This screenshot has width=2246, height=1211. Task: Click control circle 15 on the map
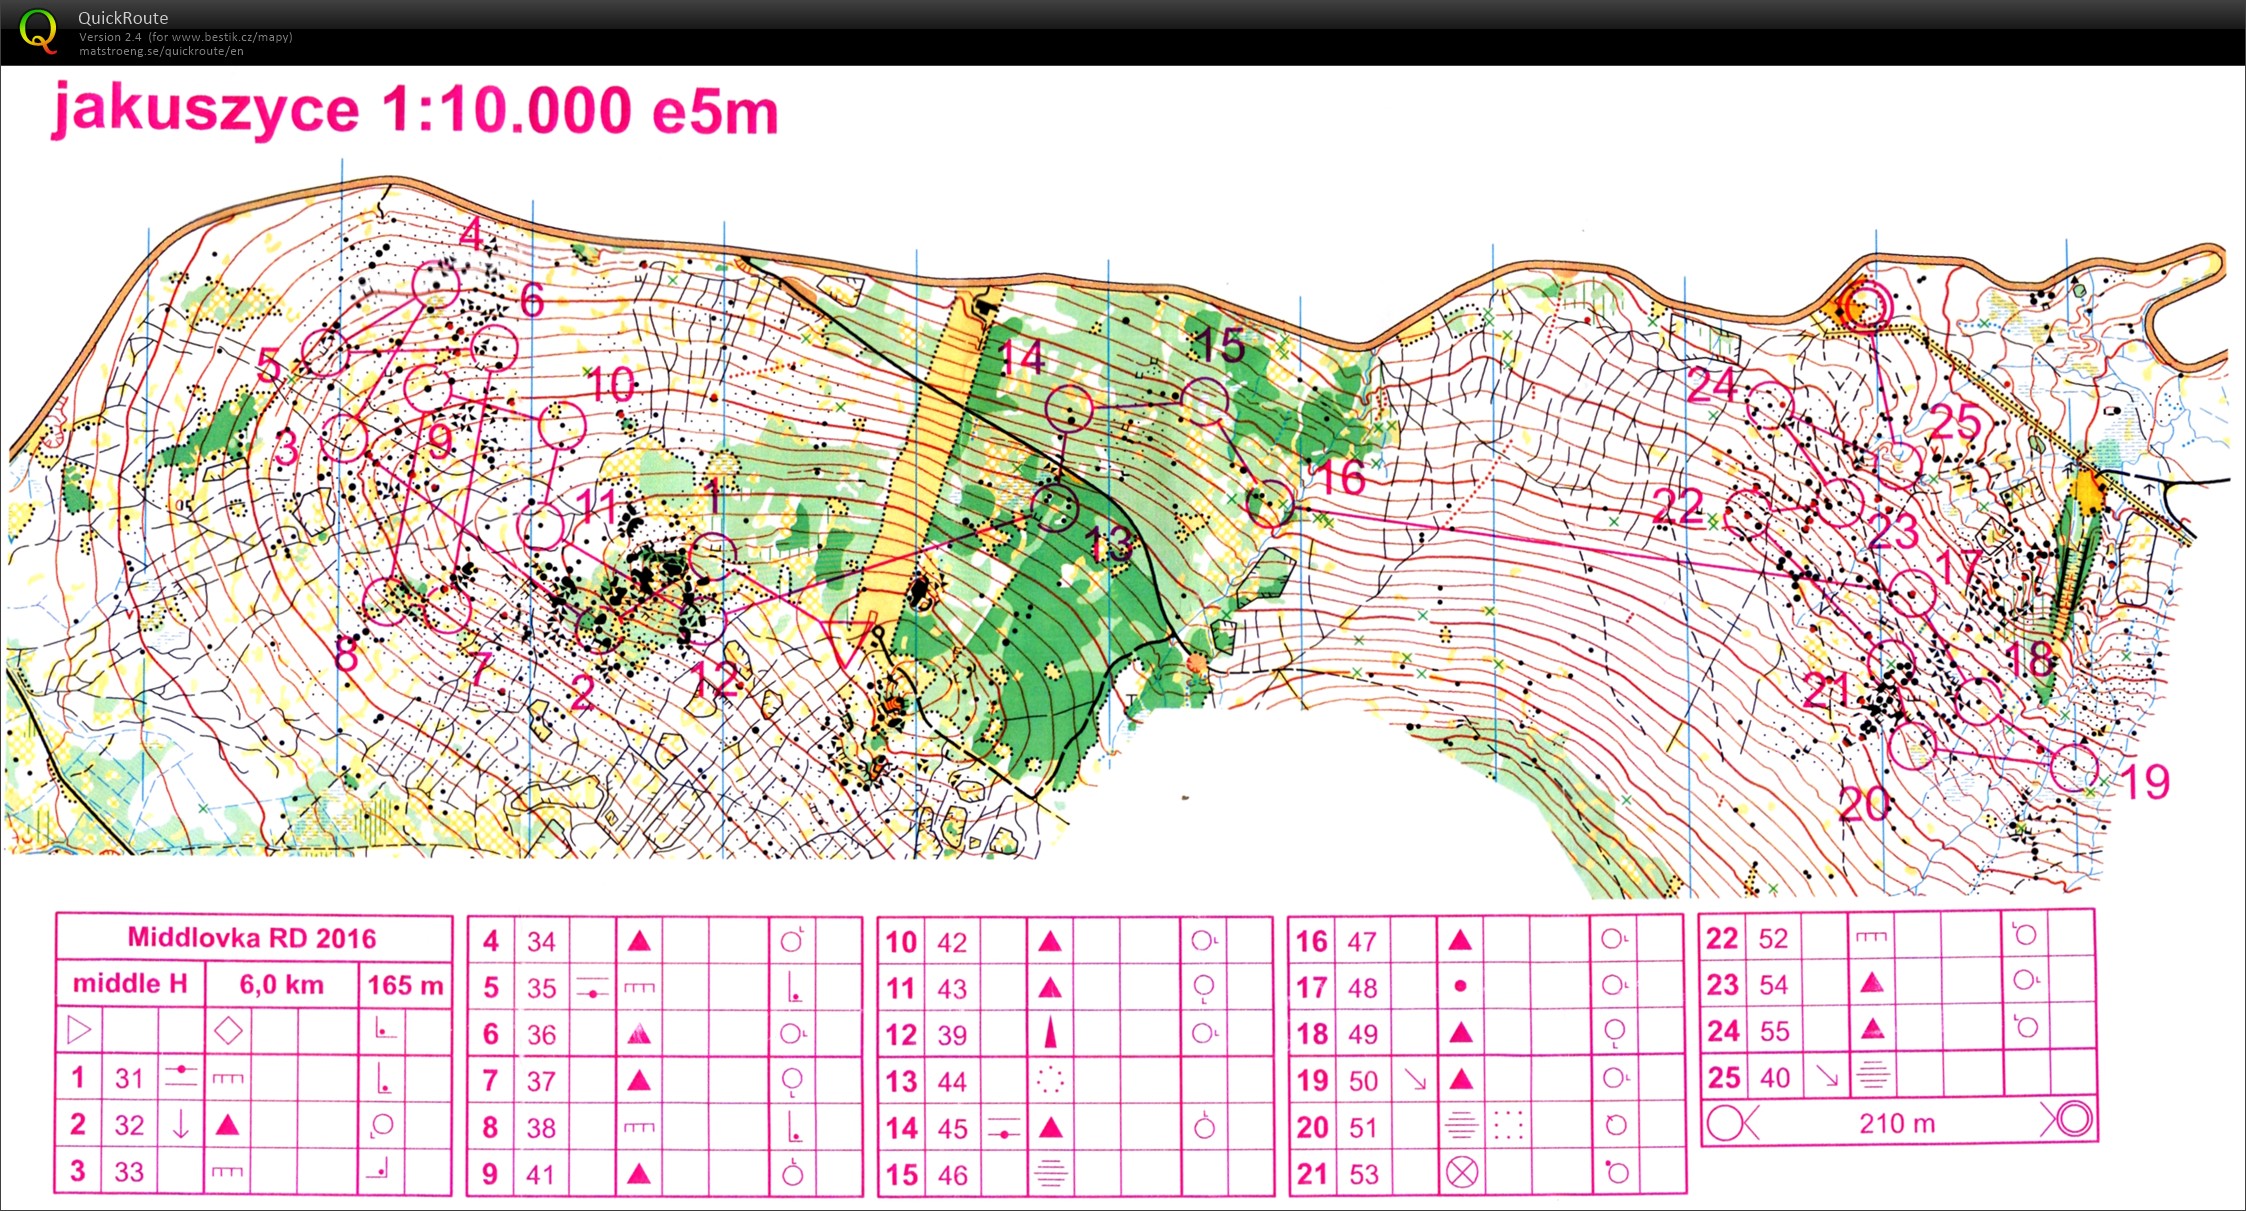coord(1206,400)
